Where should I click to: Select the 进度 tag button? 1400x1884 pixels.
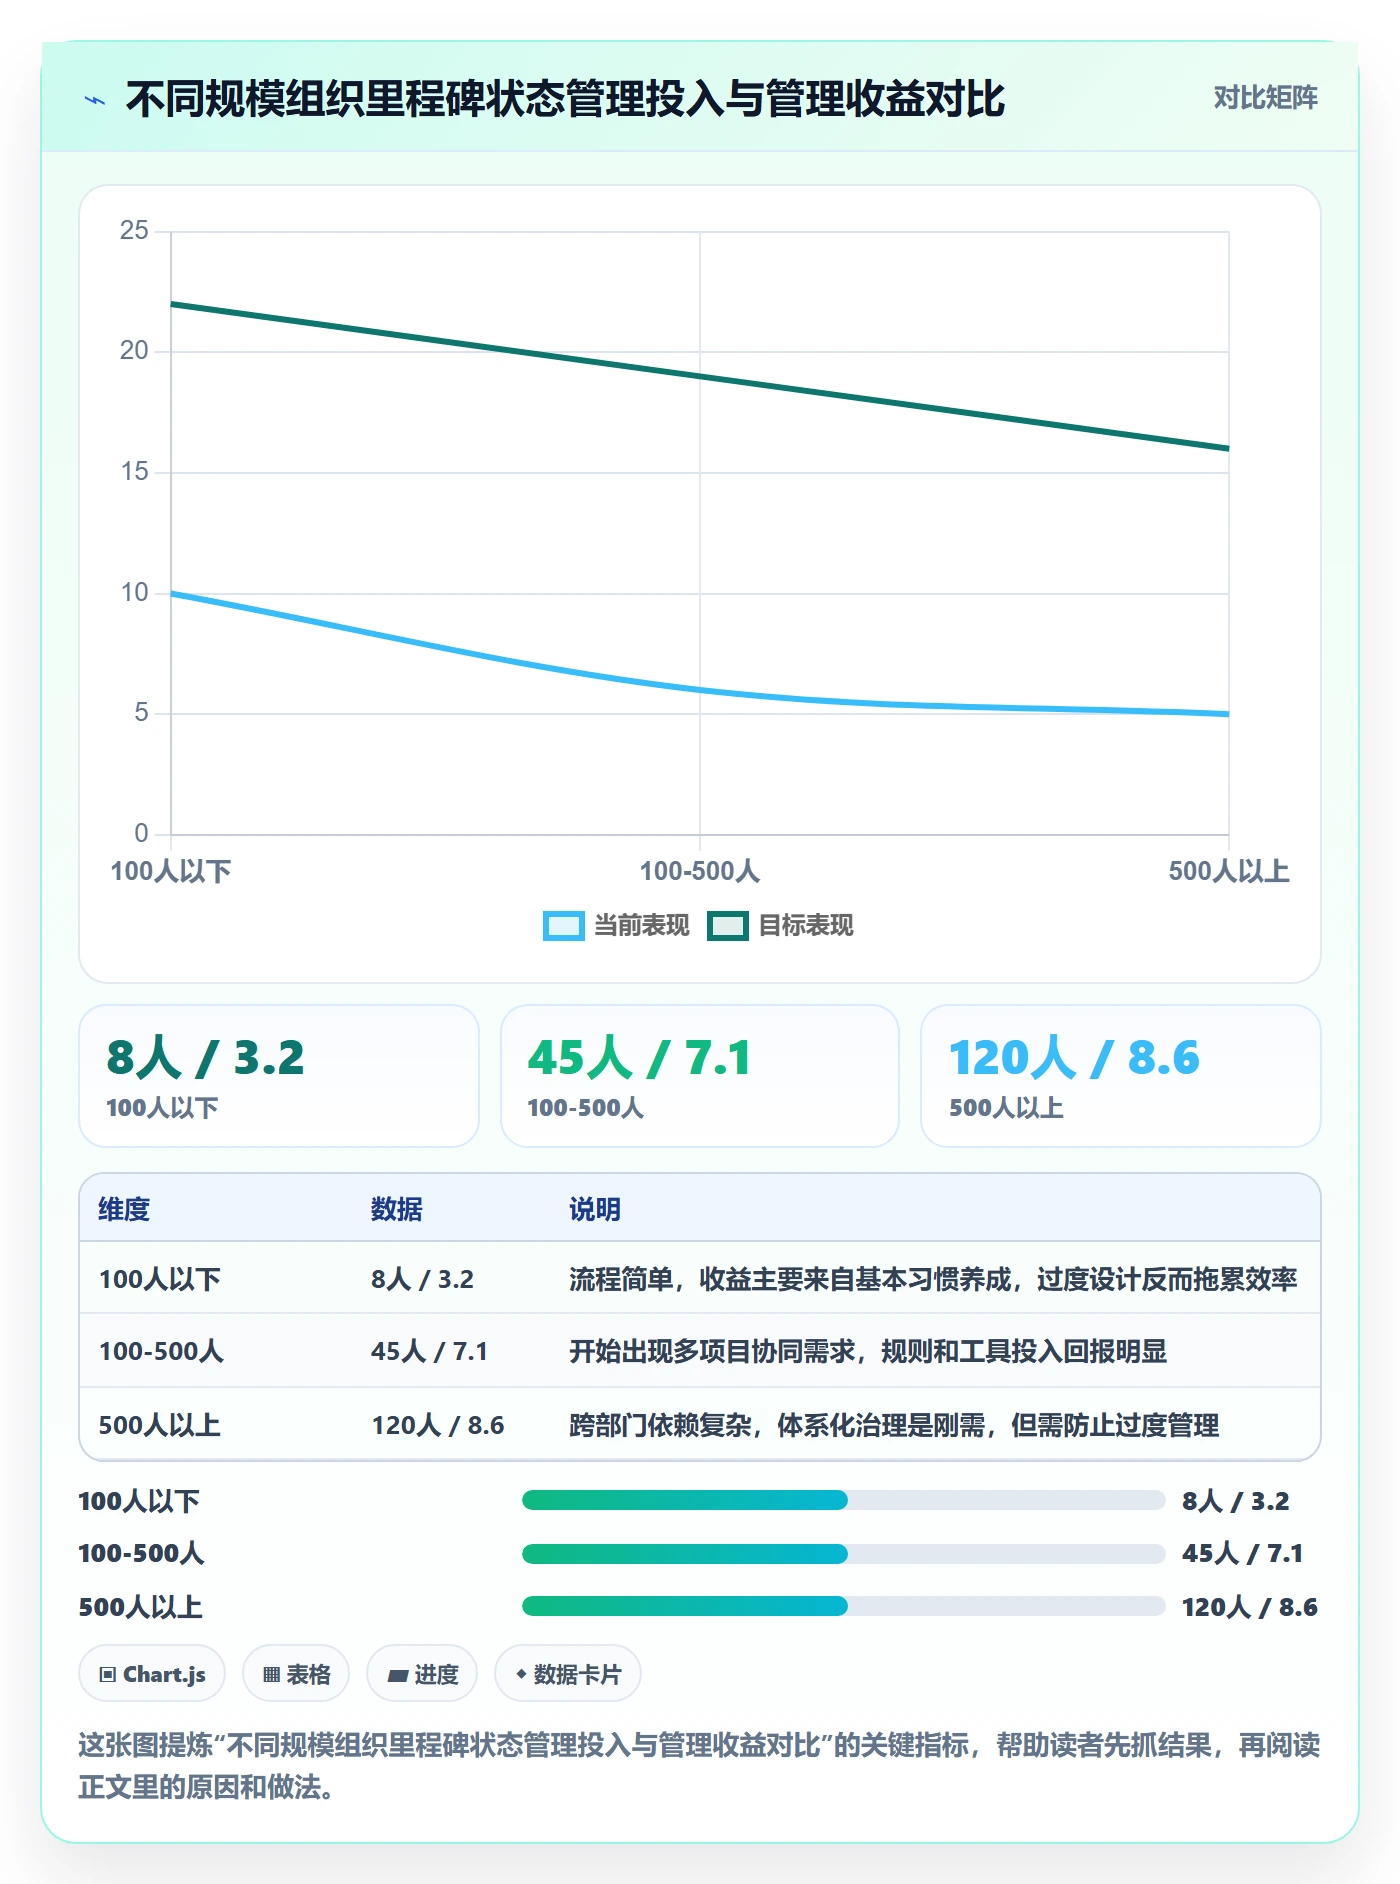click(422, 1674)
